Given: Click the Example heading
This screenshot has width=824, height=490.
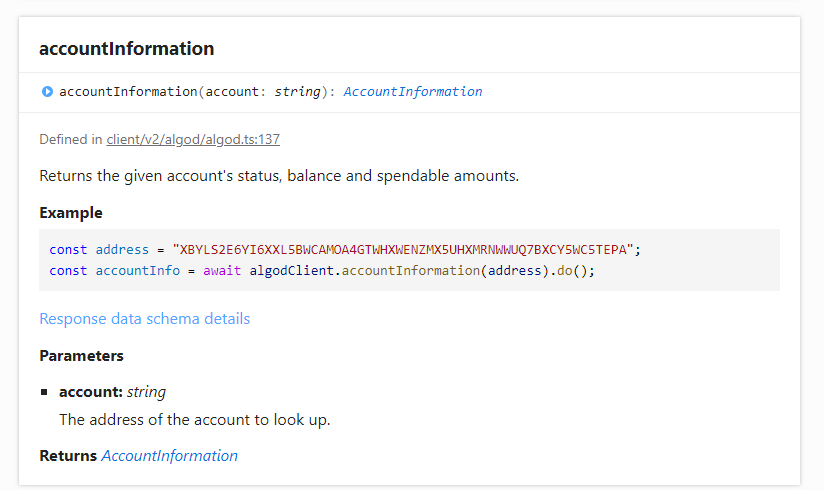Looking at the screenshot, I should coord(71,213).
